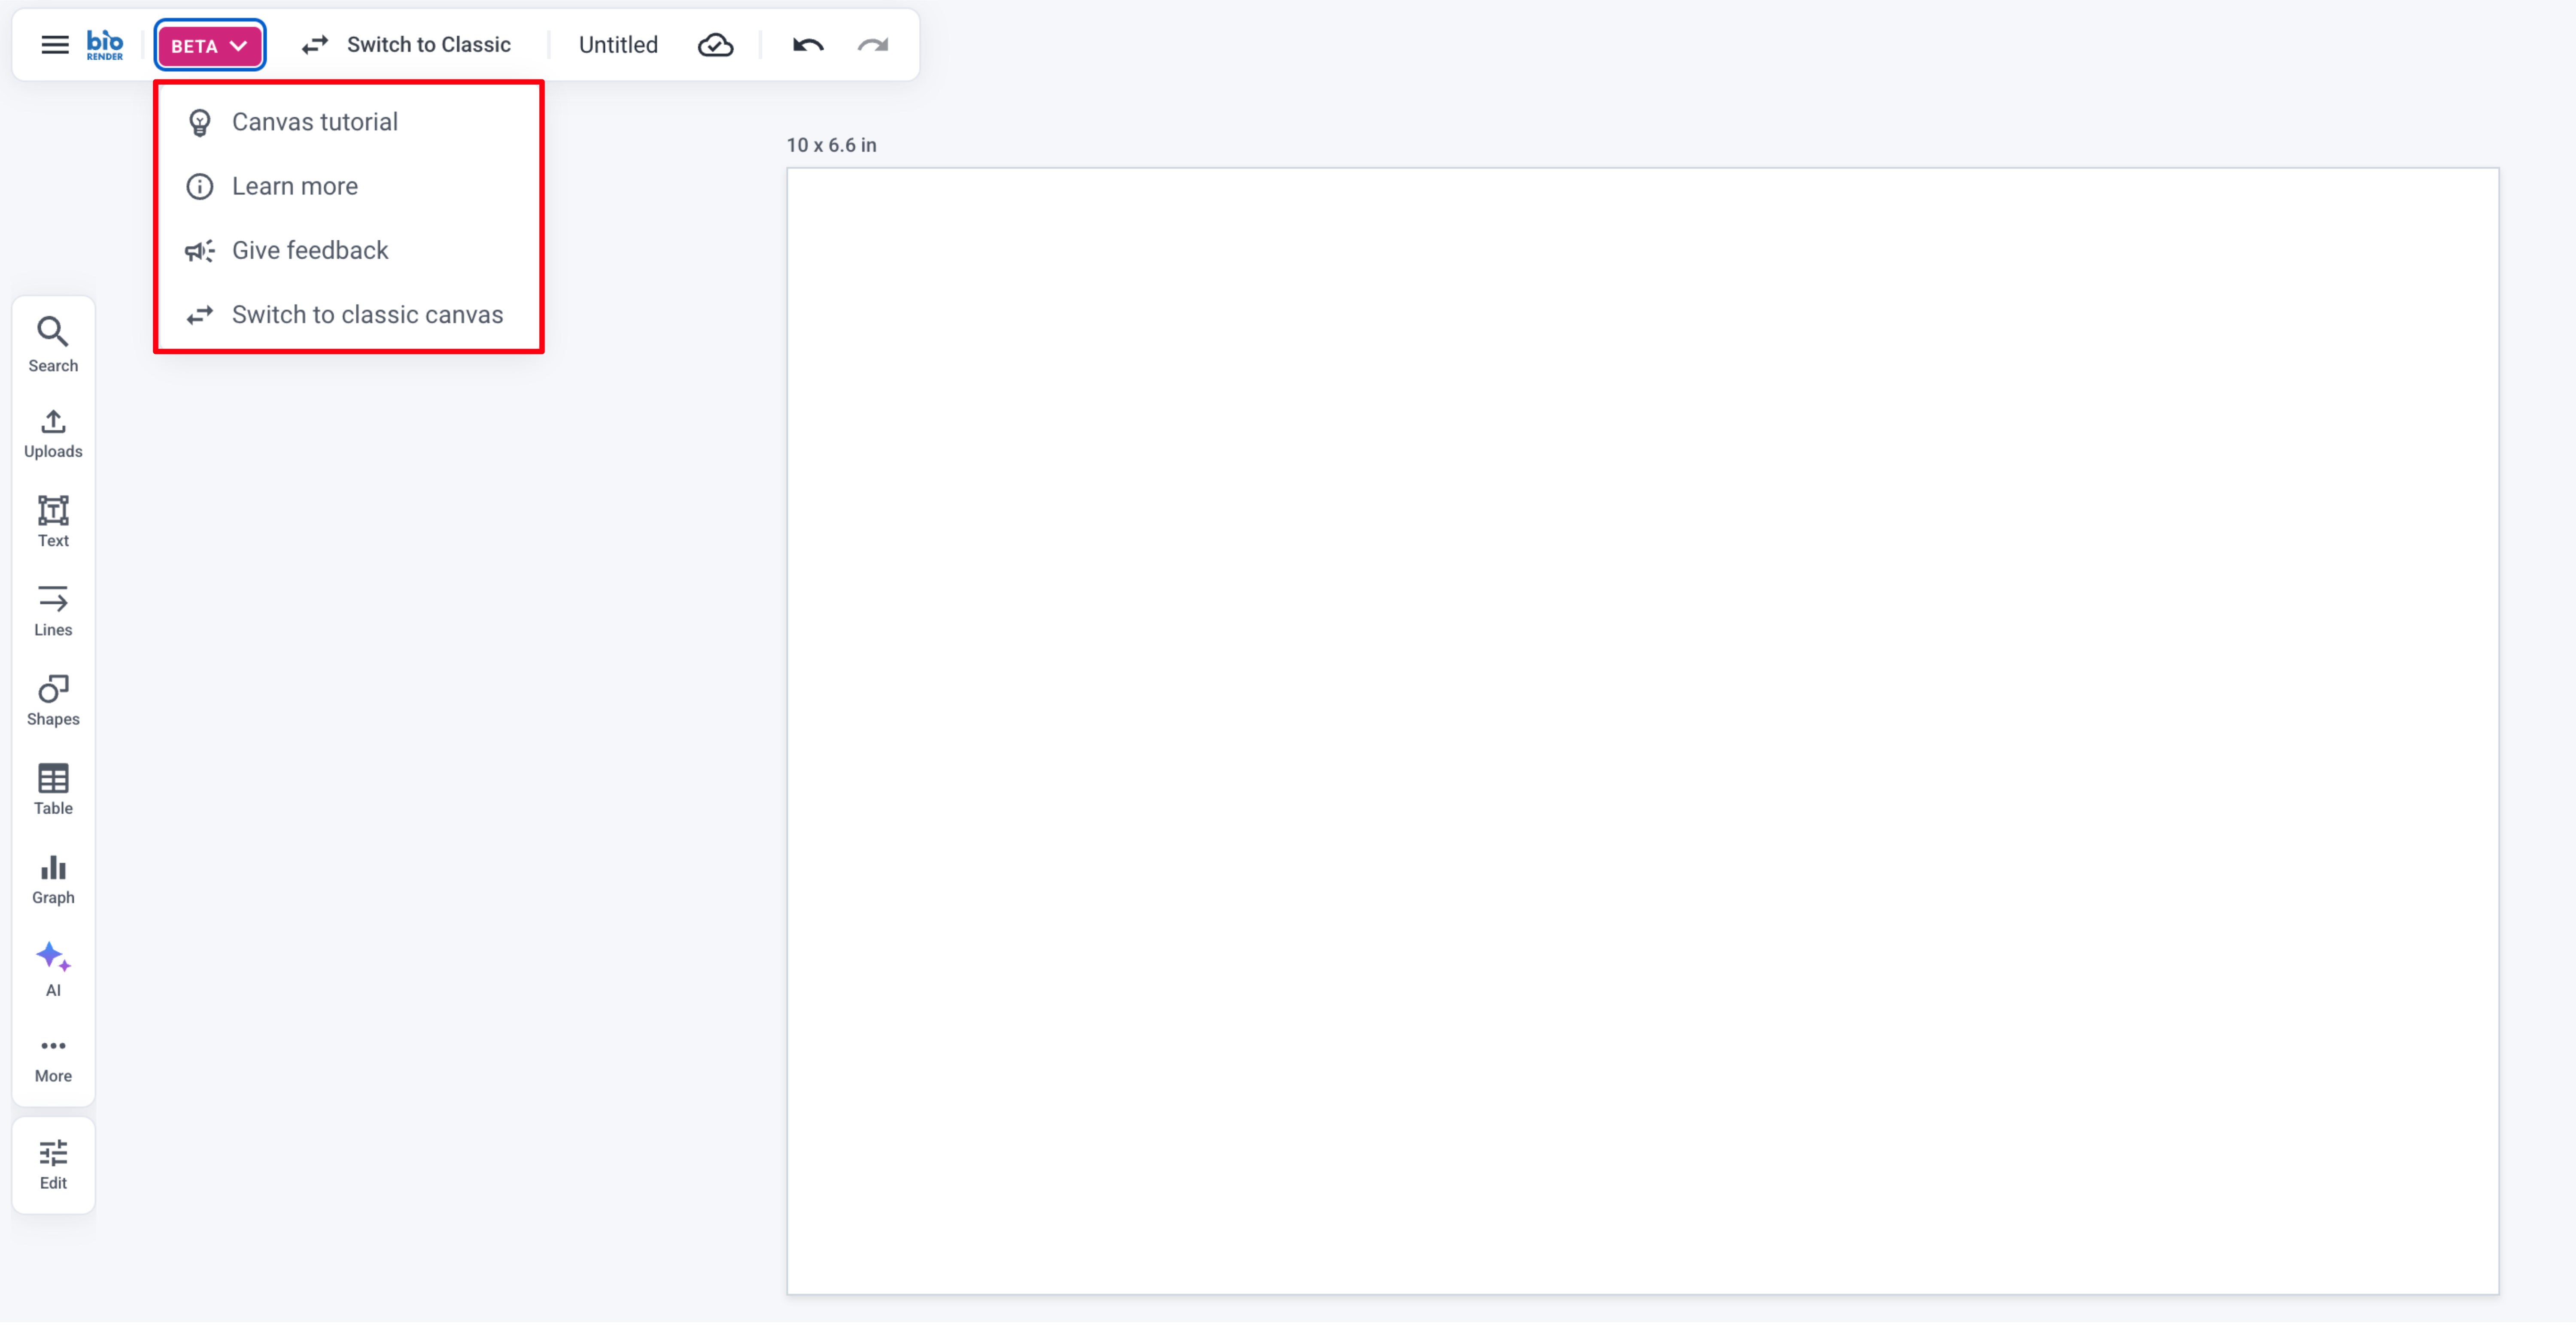The height and width of the screenshot is (1327, 2576).
Task: Redo the last action
Action: (873, 45)
